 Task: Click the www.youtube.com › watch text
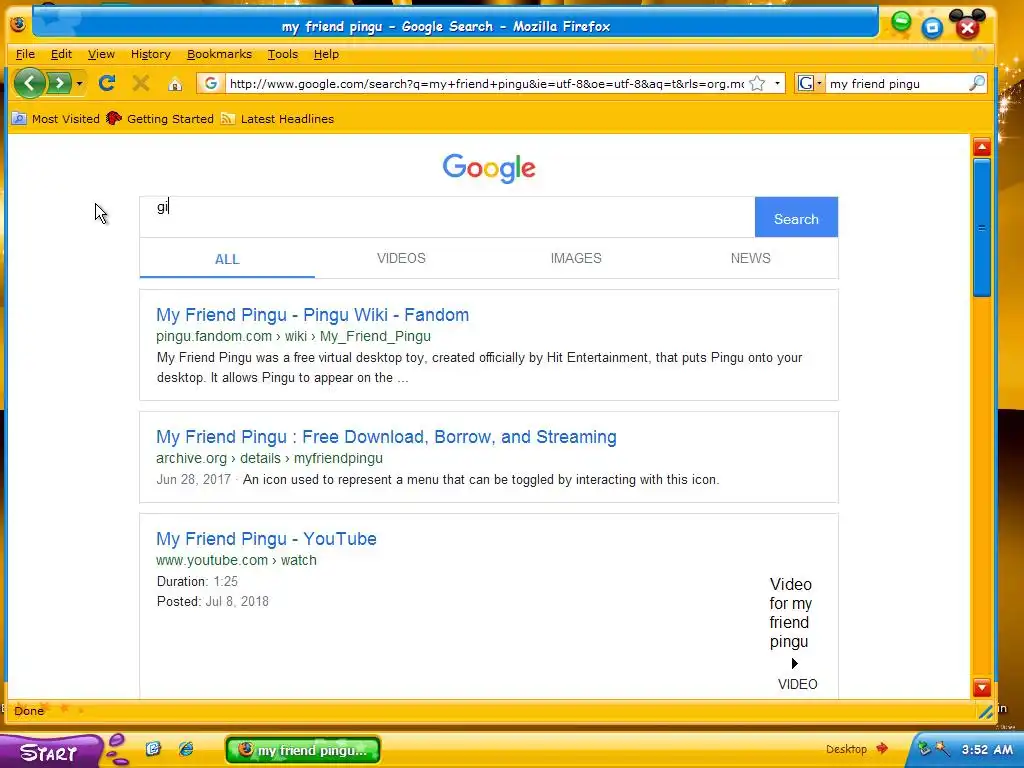(236, 560)
